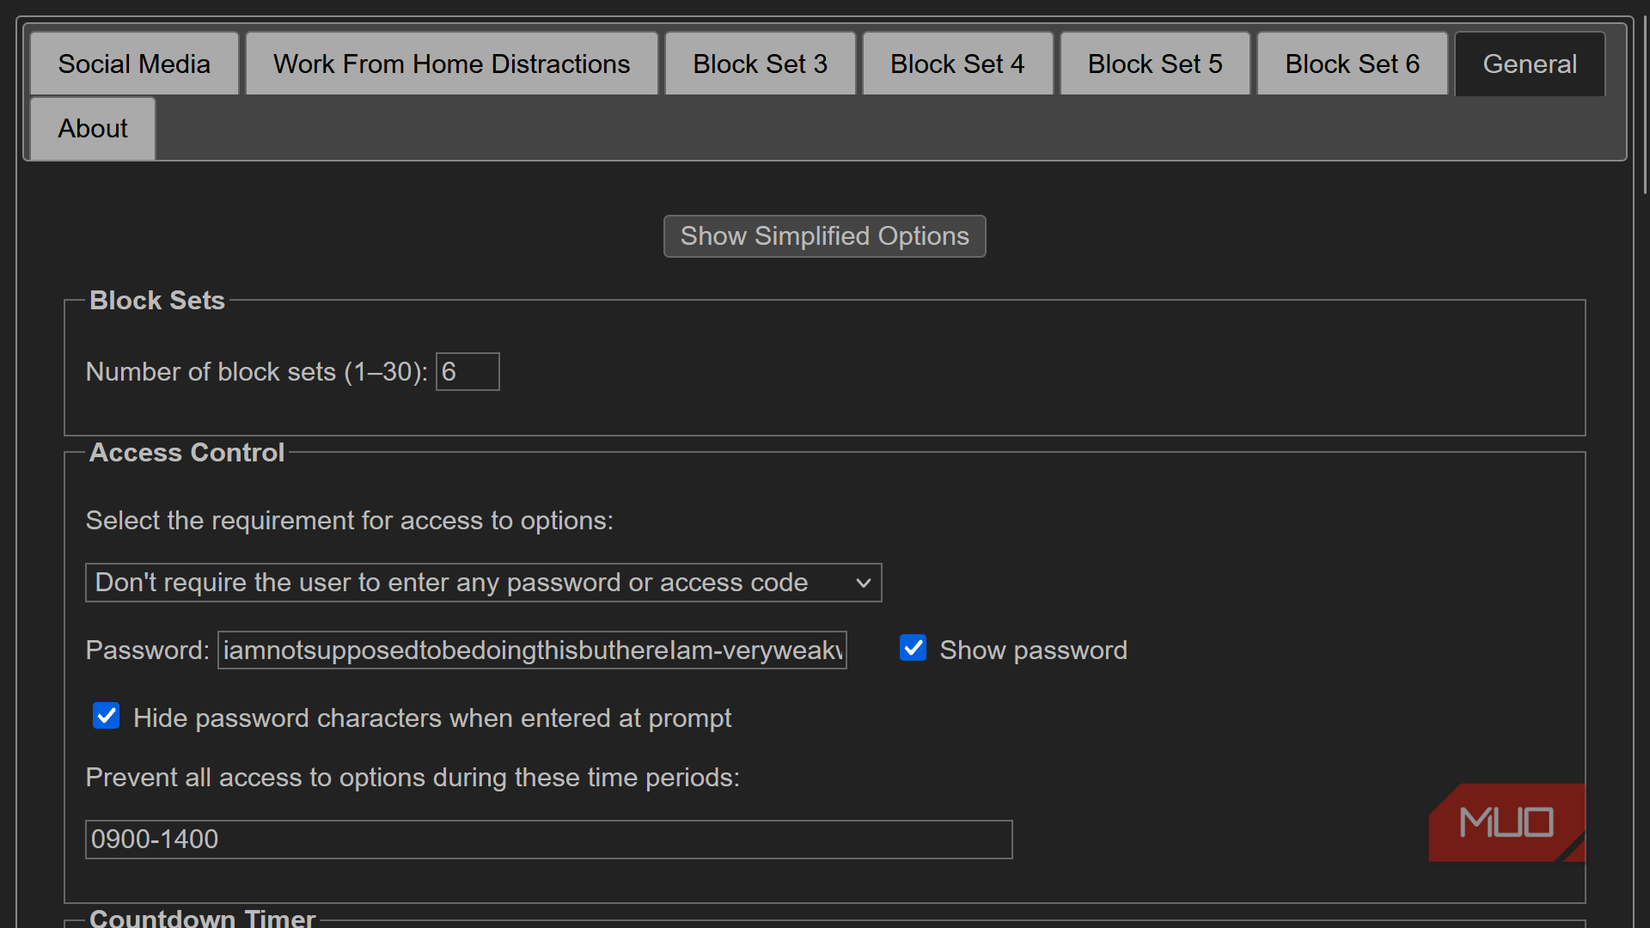Viewport: 1650px width, 928px height.
Task: Click the chevron on the access selector
Action: pos(863,582)
